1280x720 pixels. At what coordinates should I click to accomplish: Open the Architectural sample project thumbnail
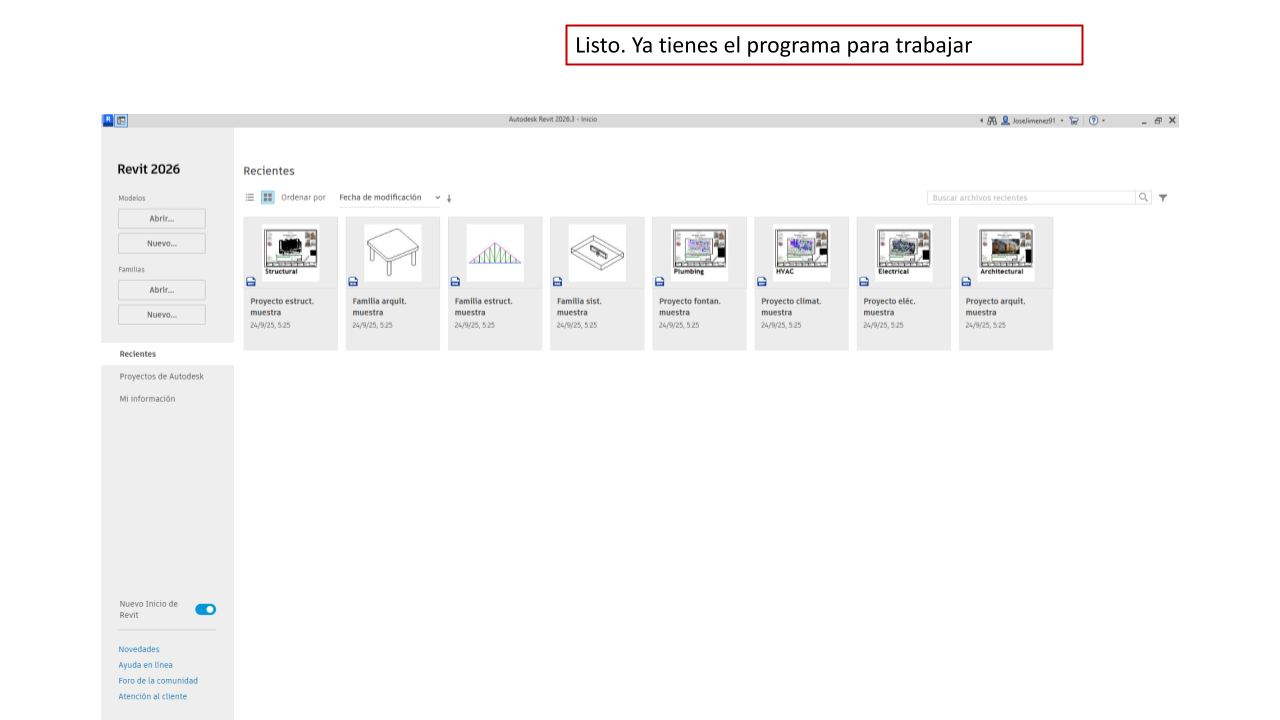point(1006,252)
